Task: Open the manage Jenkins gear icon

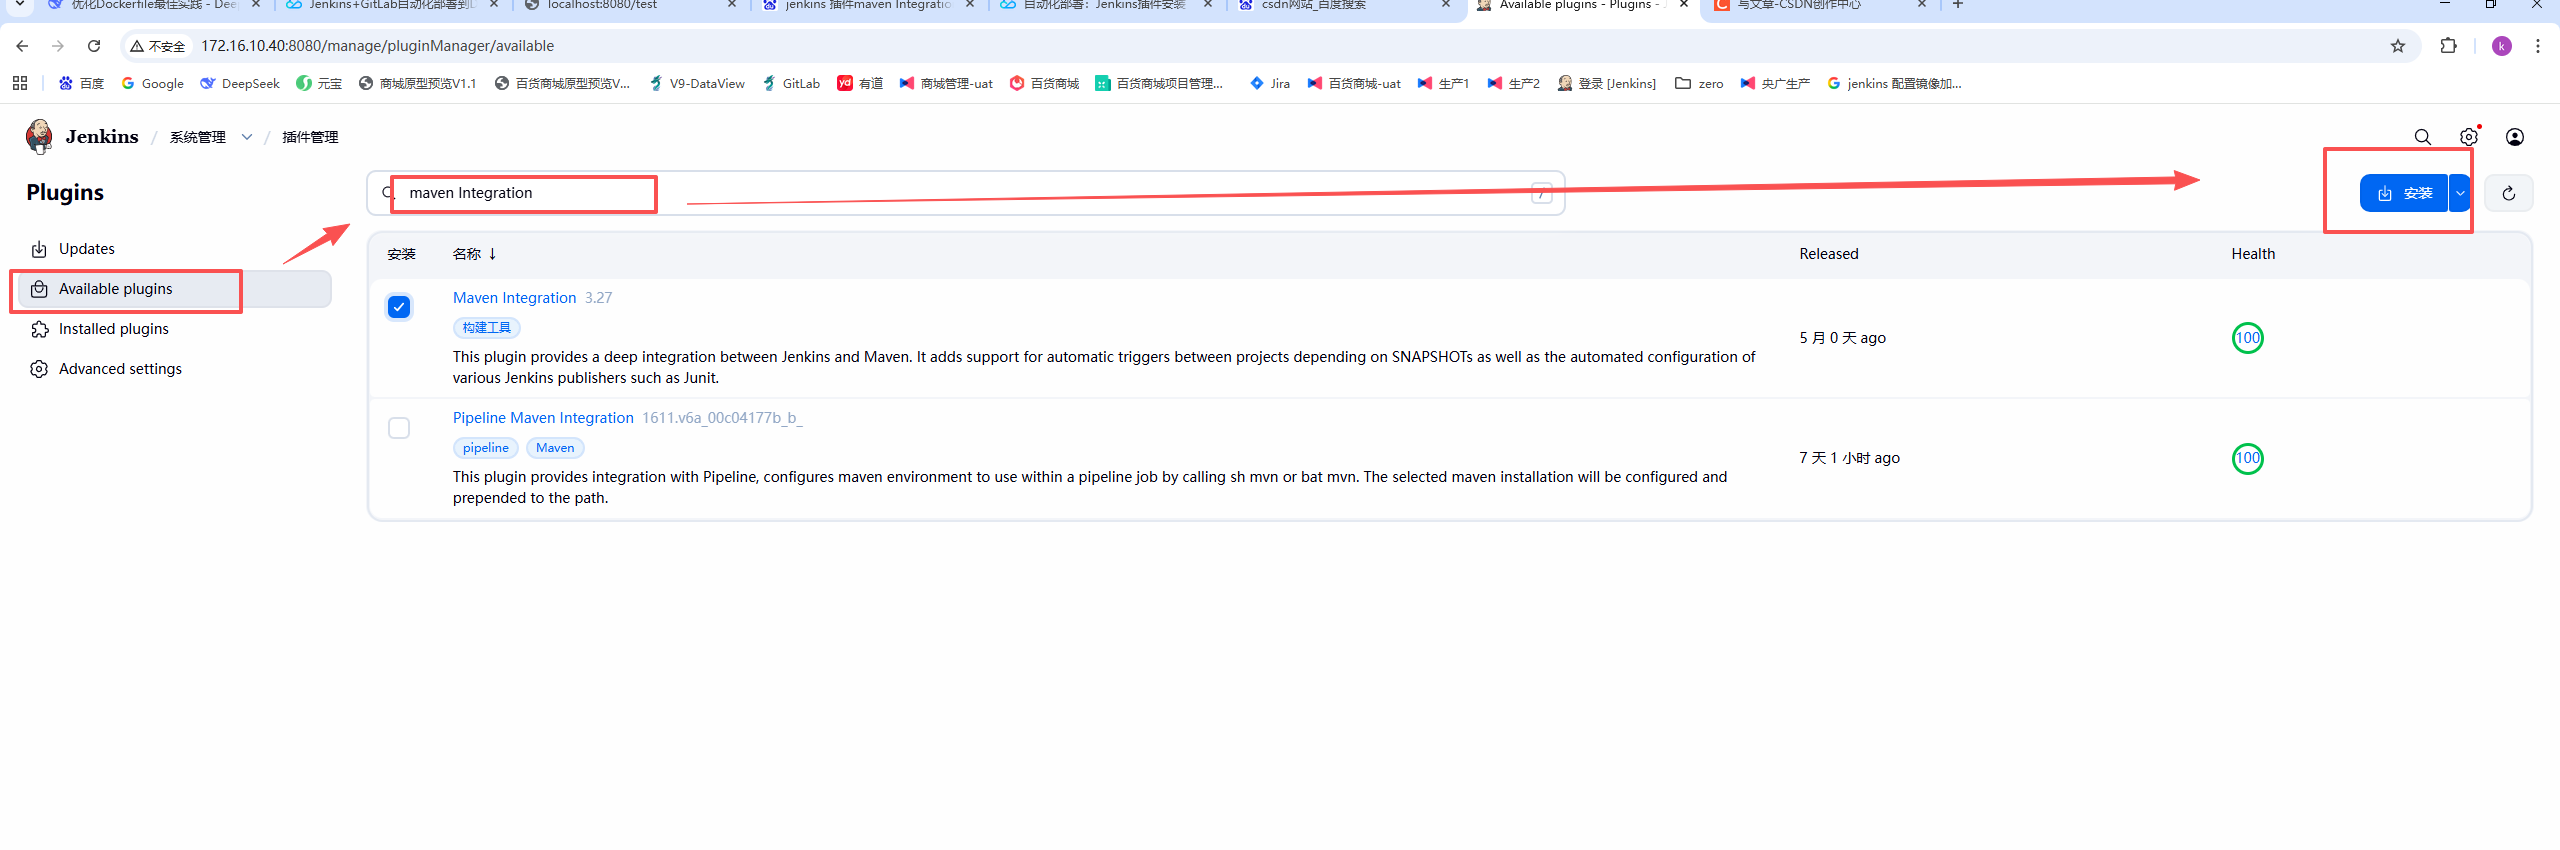Action: (x=2469, y=137)
